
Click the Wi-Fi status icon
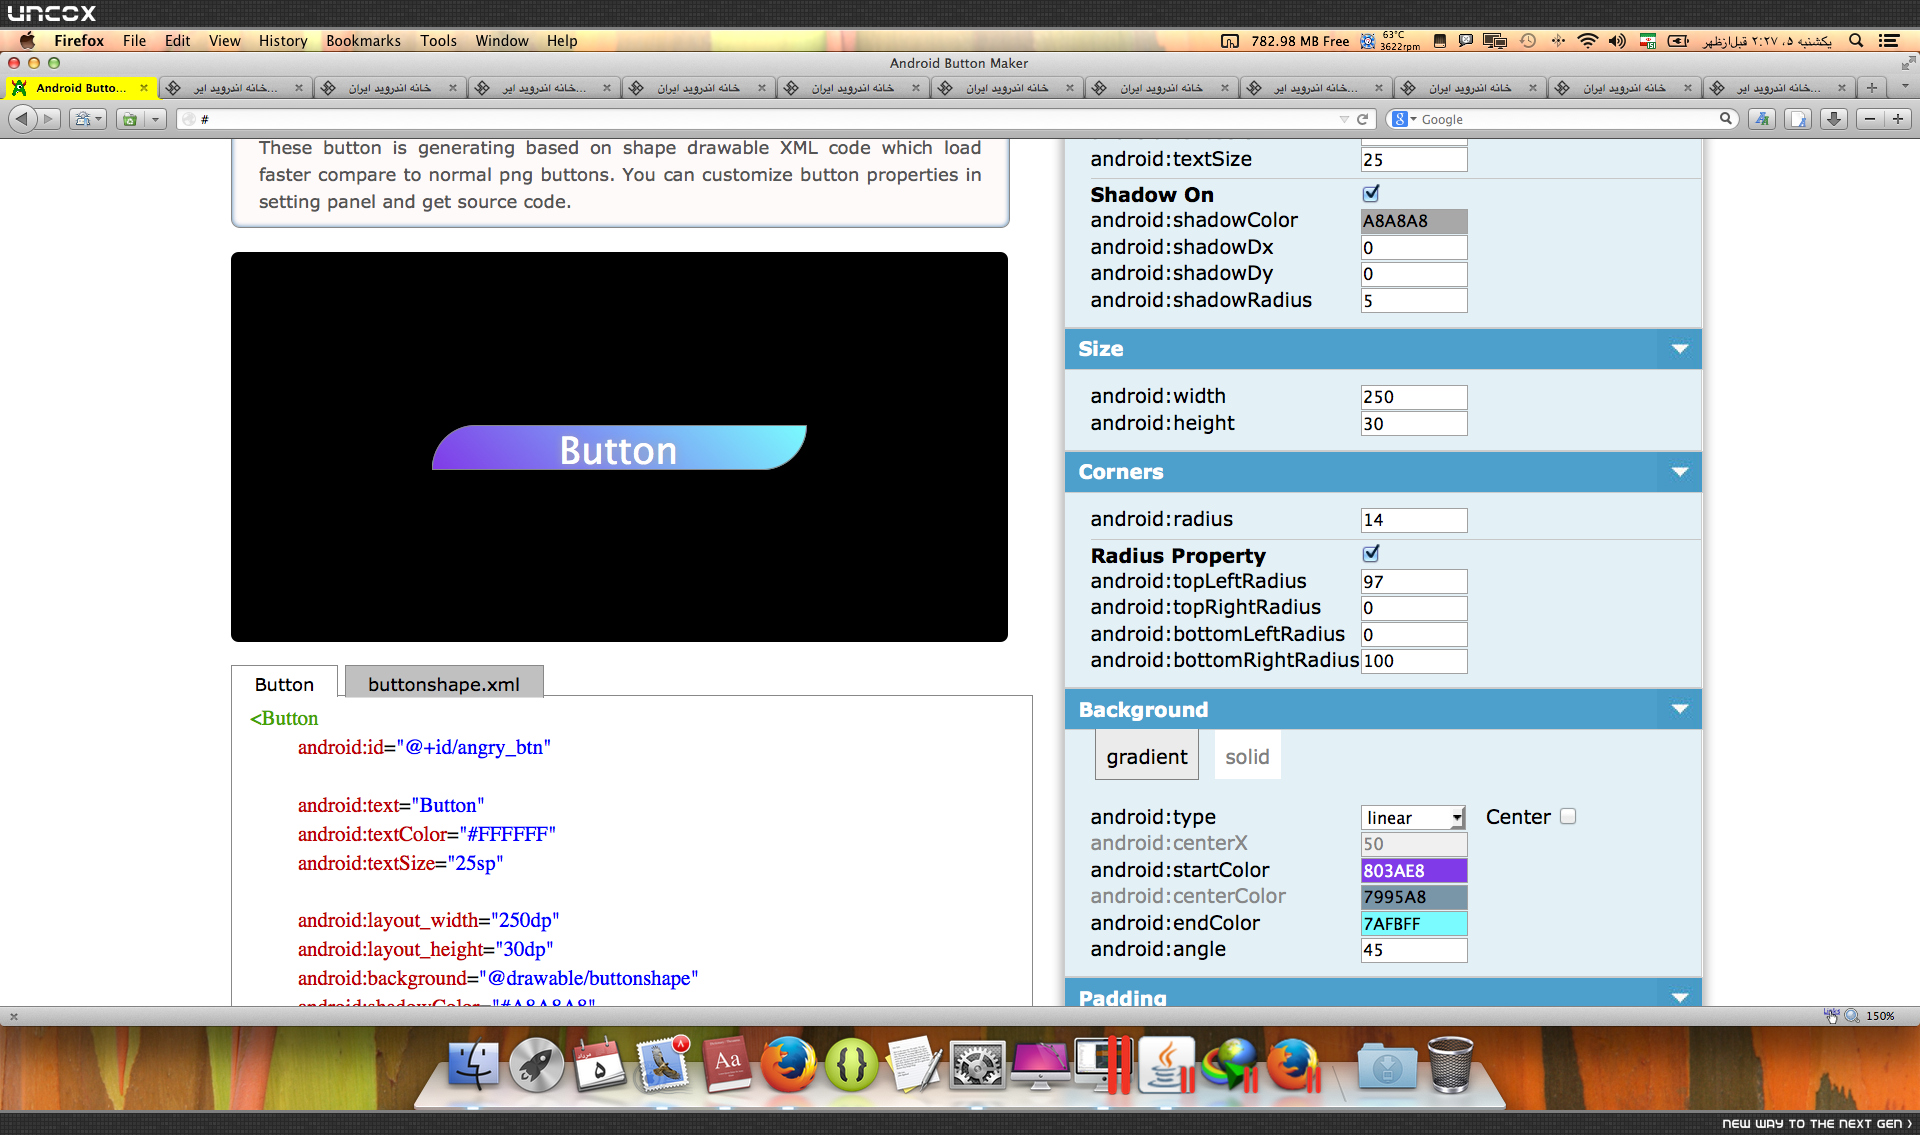(1587, 41)
